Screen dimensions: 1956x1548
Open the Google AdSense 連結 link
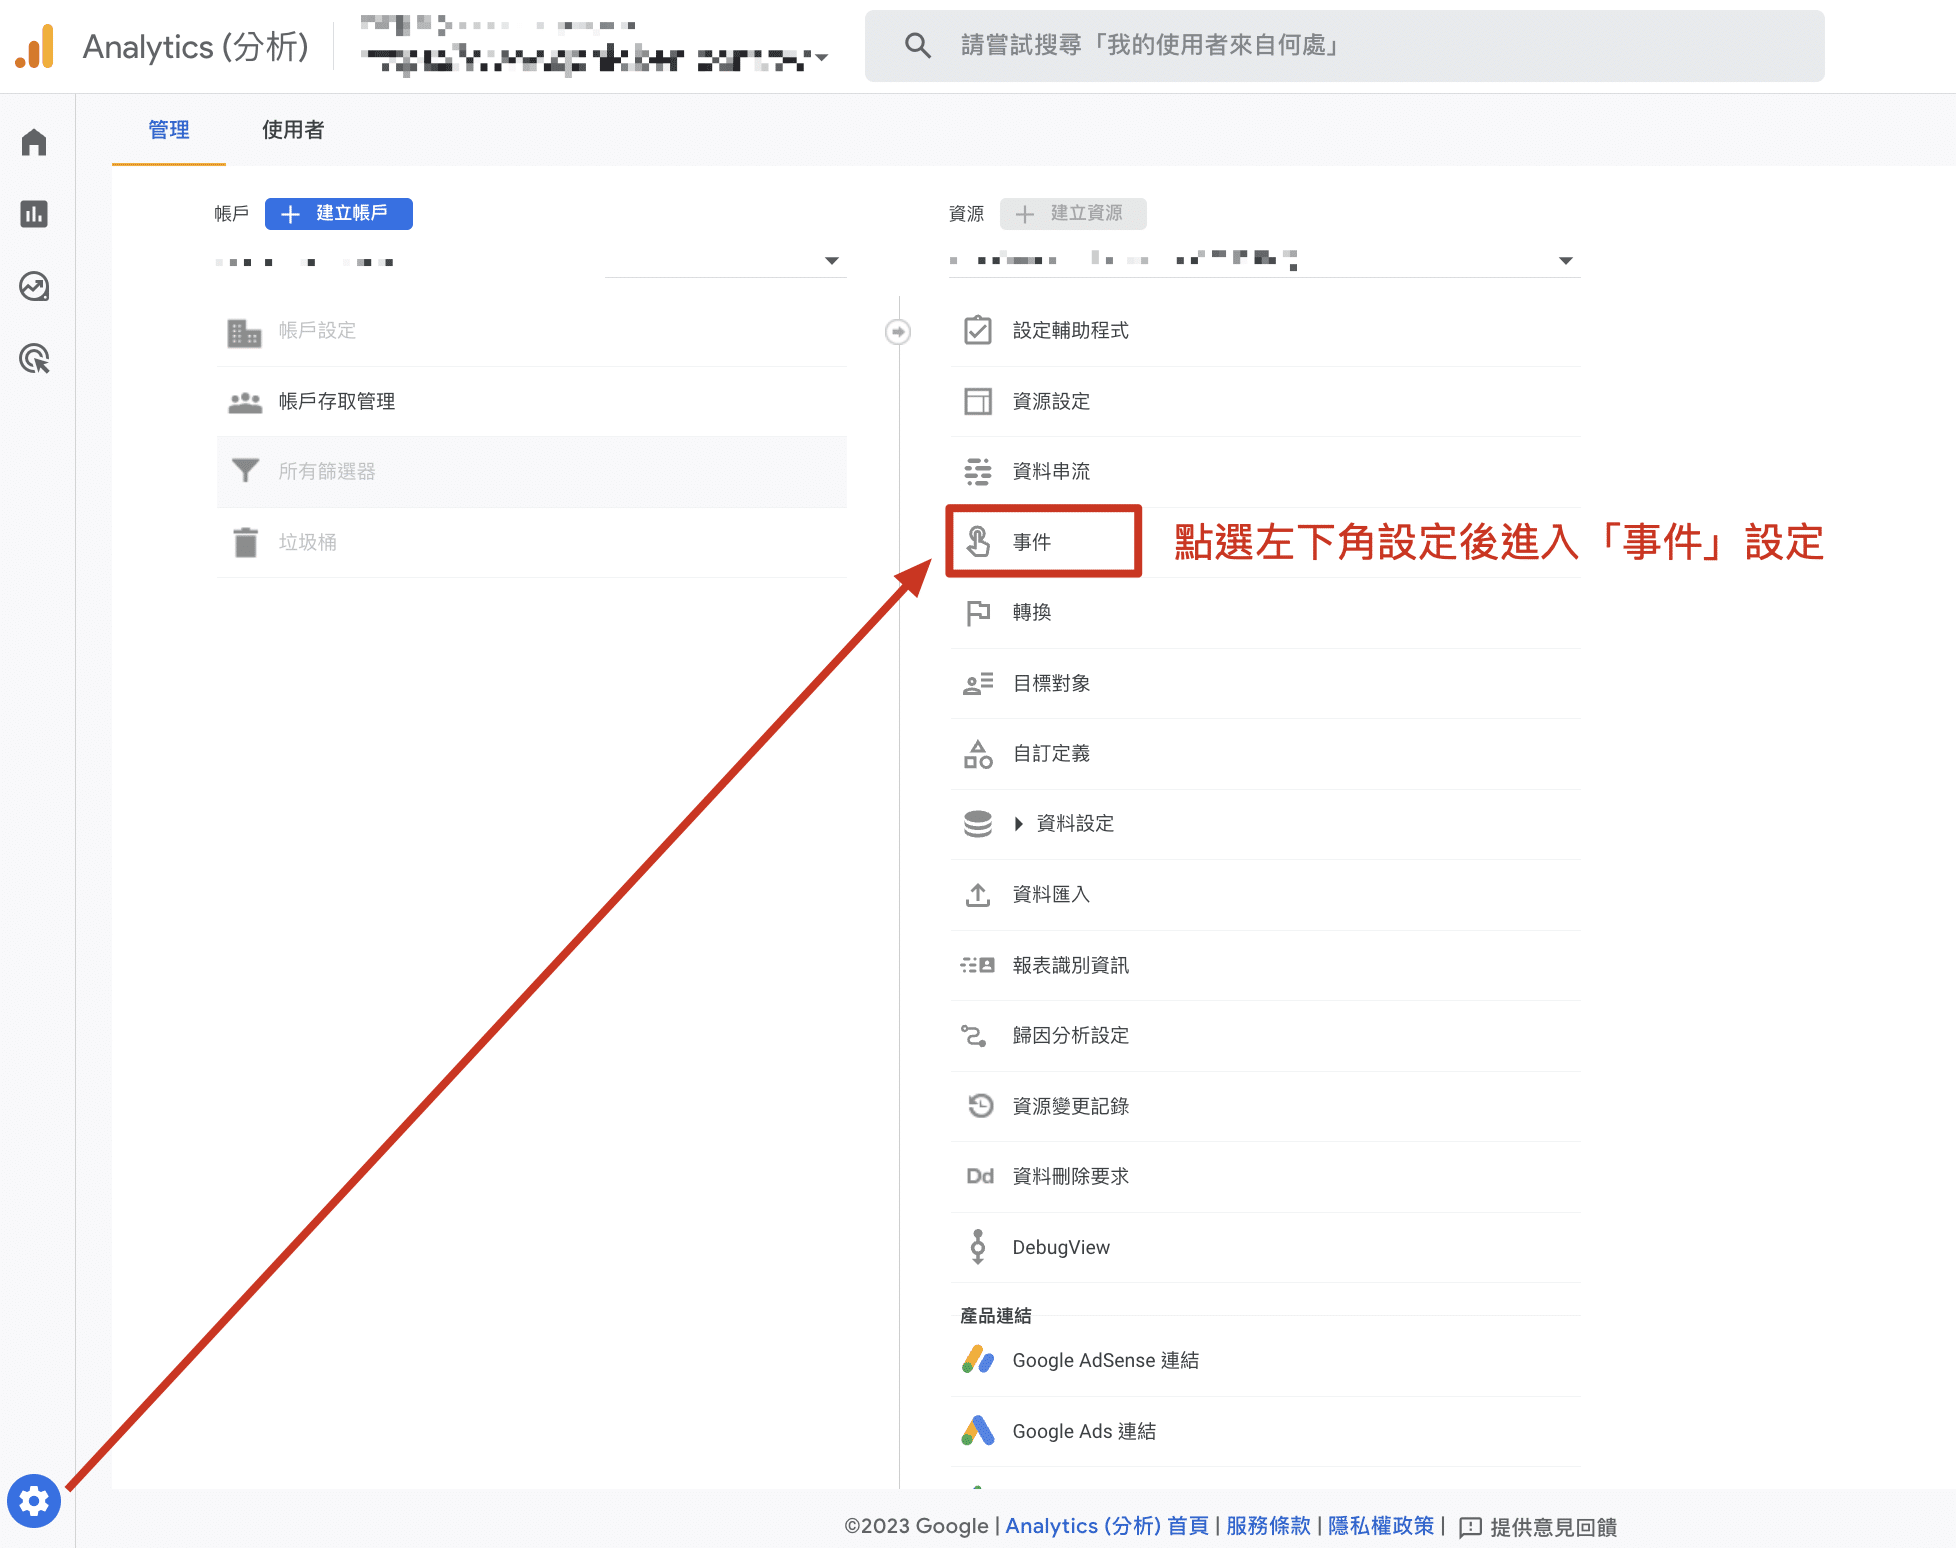coord(1105,1360)
